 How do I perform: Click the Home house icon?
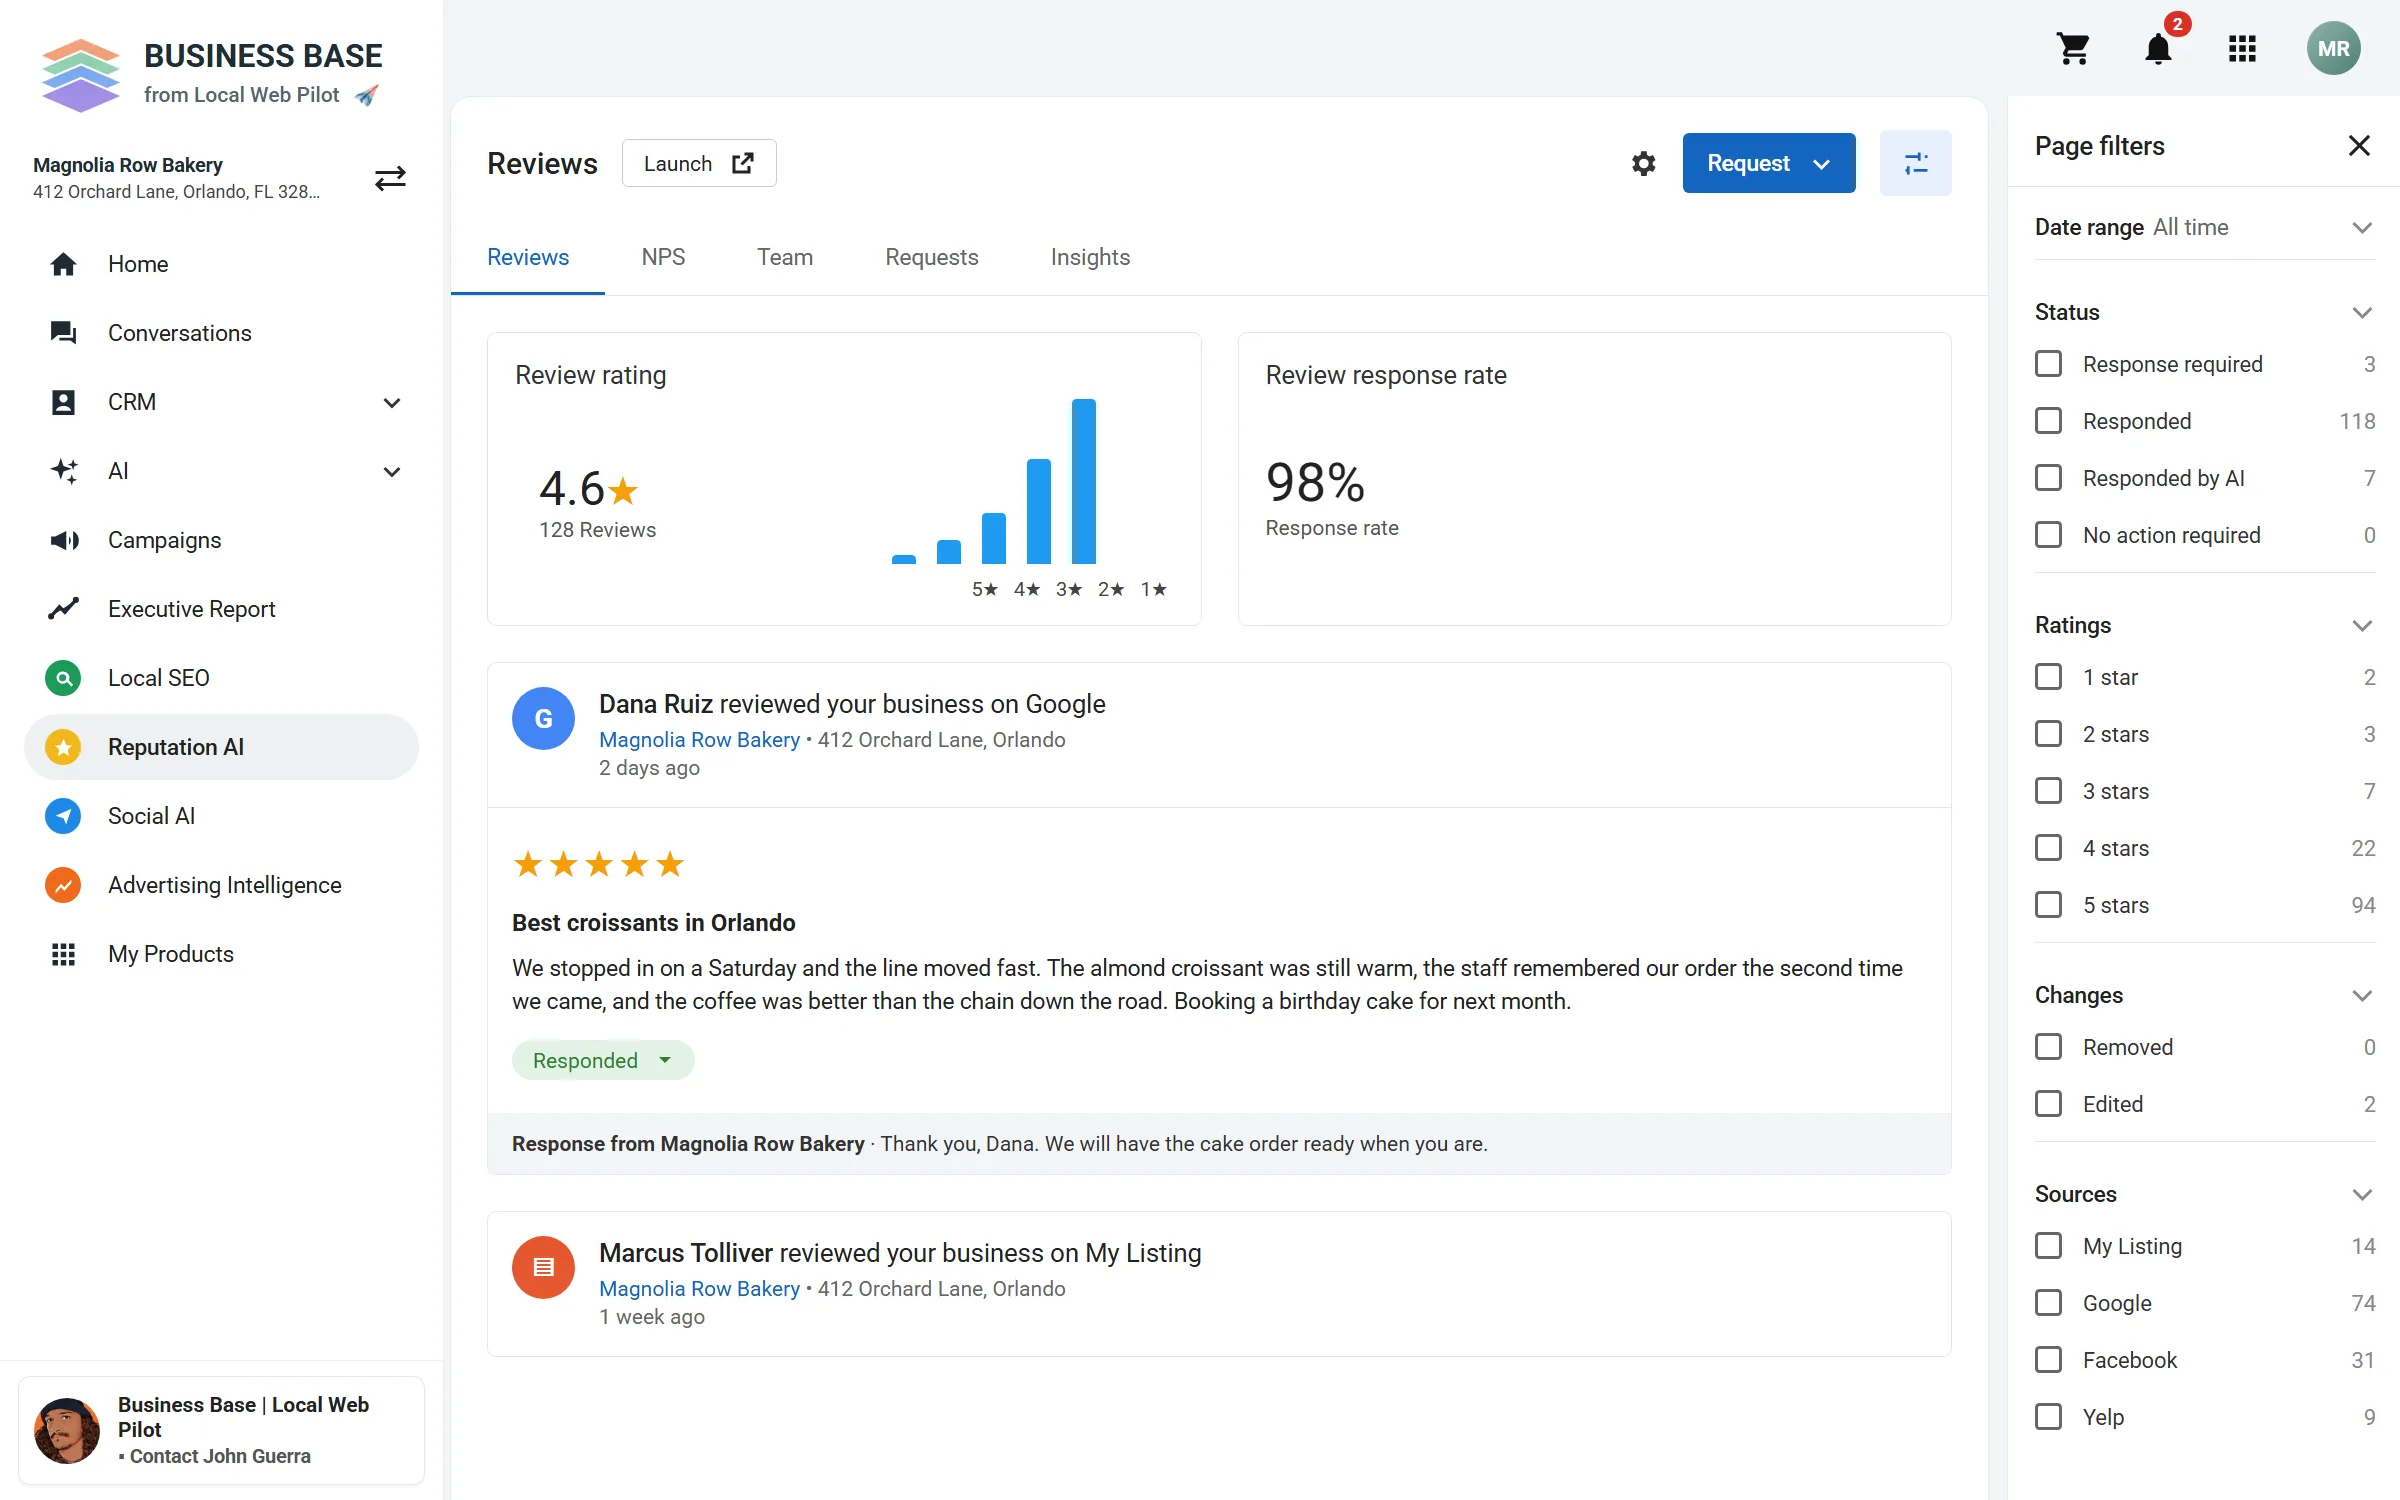pyautogui.click(x=63, y=264)
